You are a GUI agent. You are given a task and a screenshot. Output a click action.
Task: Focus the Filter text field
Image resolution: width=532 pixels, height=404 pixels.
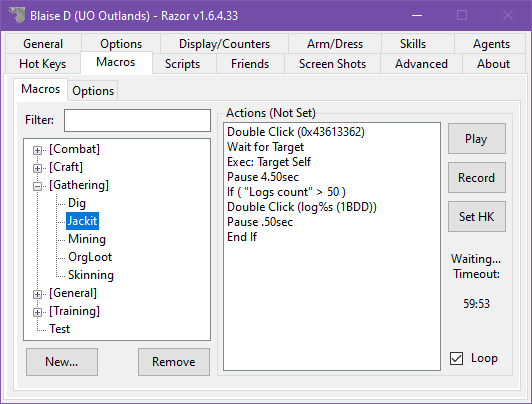pyautogui.click(x=137, y=120)
